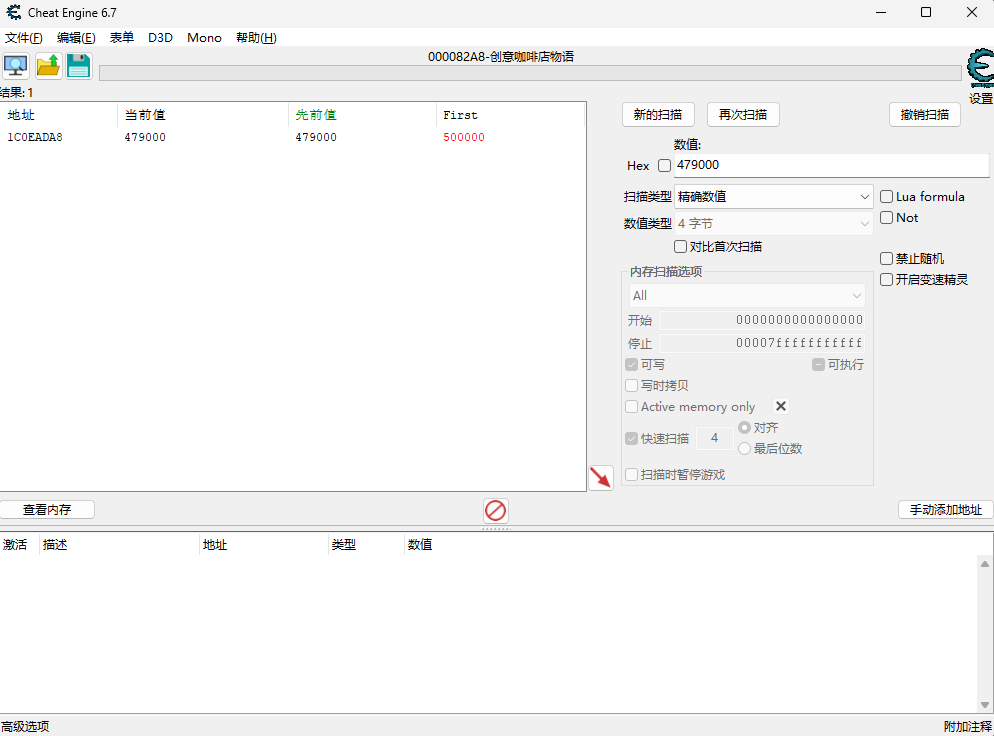Open Cheat Engine settings logo icon
Screen dimensions: 994x736
[980, 70]
